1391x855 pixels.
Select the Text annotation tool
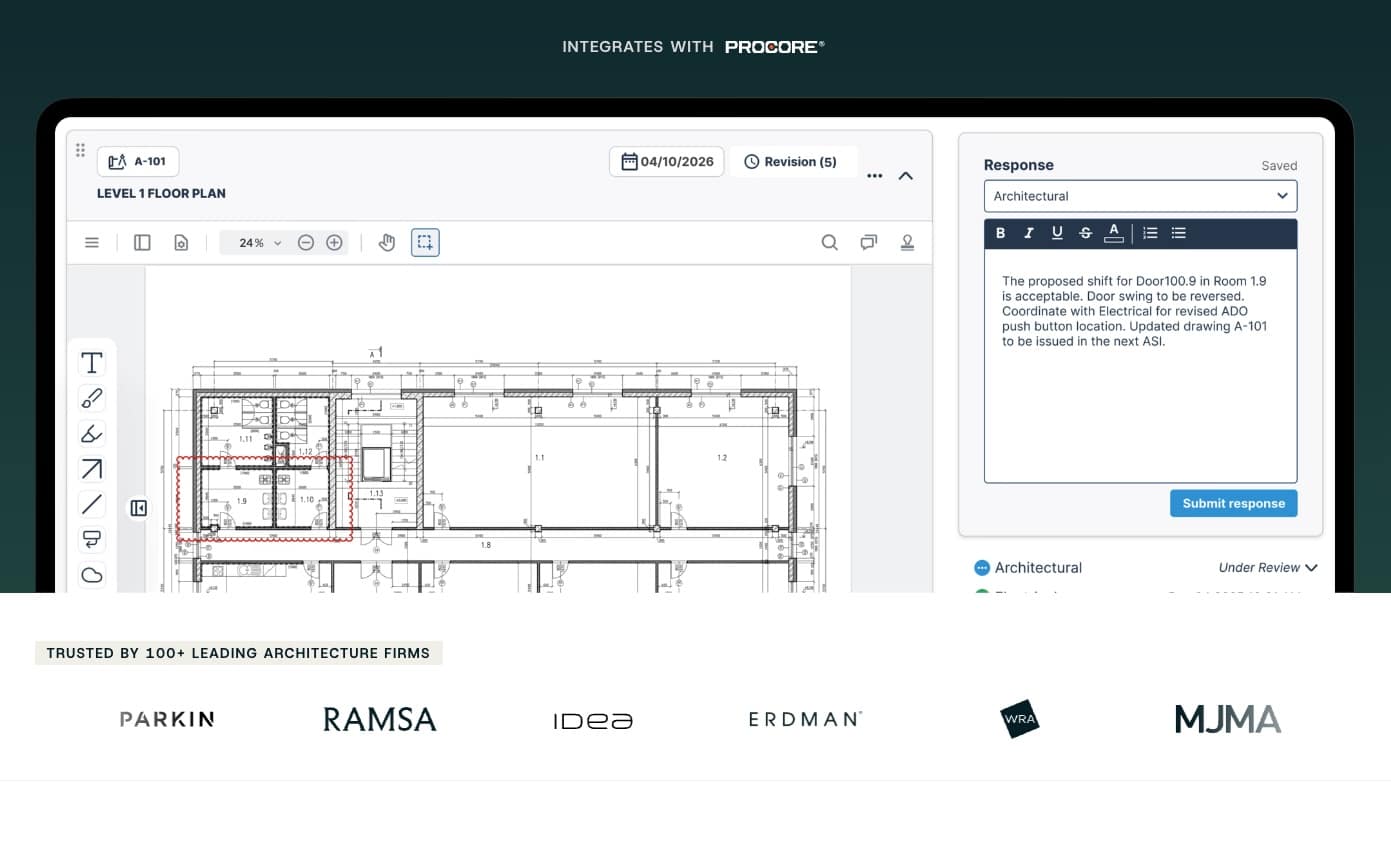click(x=92, y=363)
